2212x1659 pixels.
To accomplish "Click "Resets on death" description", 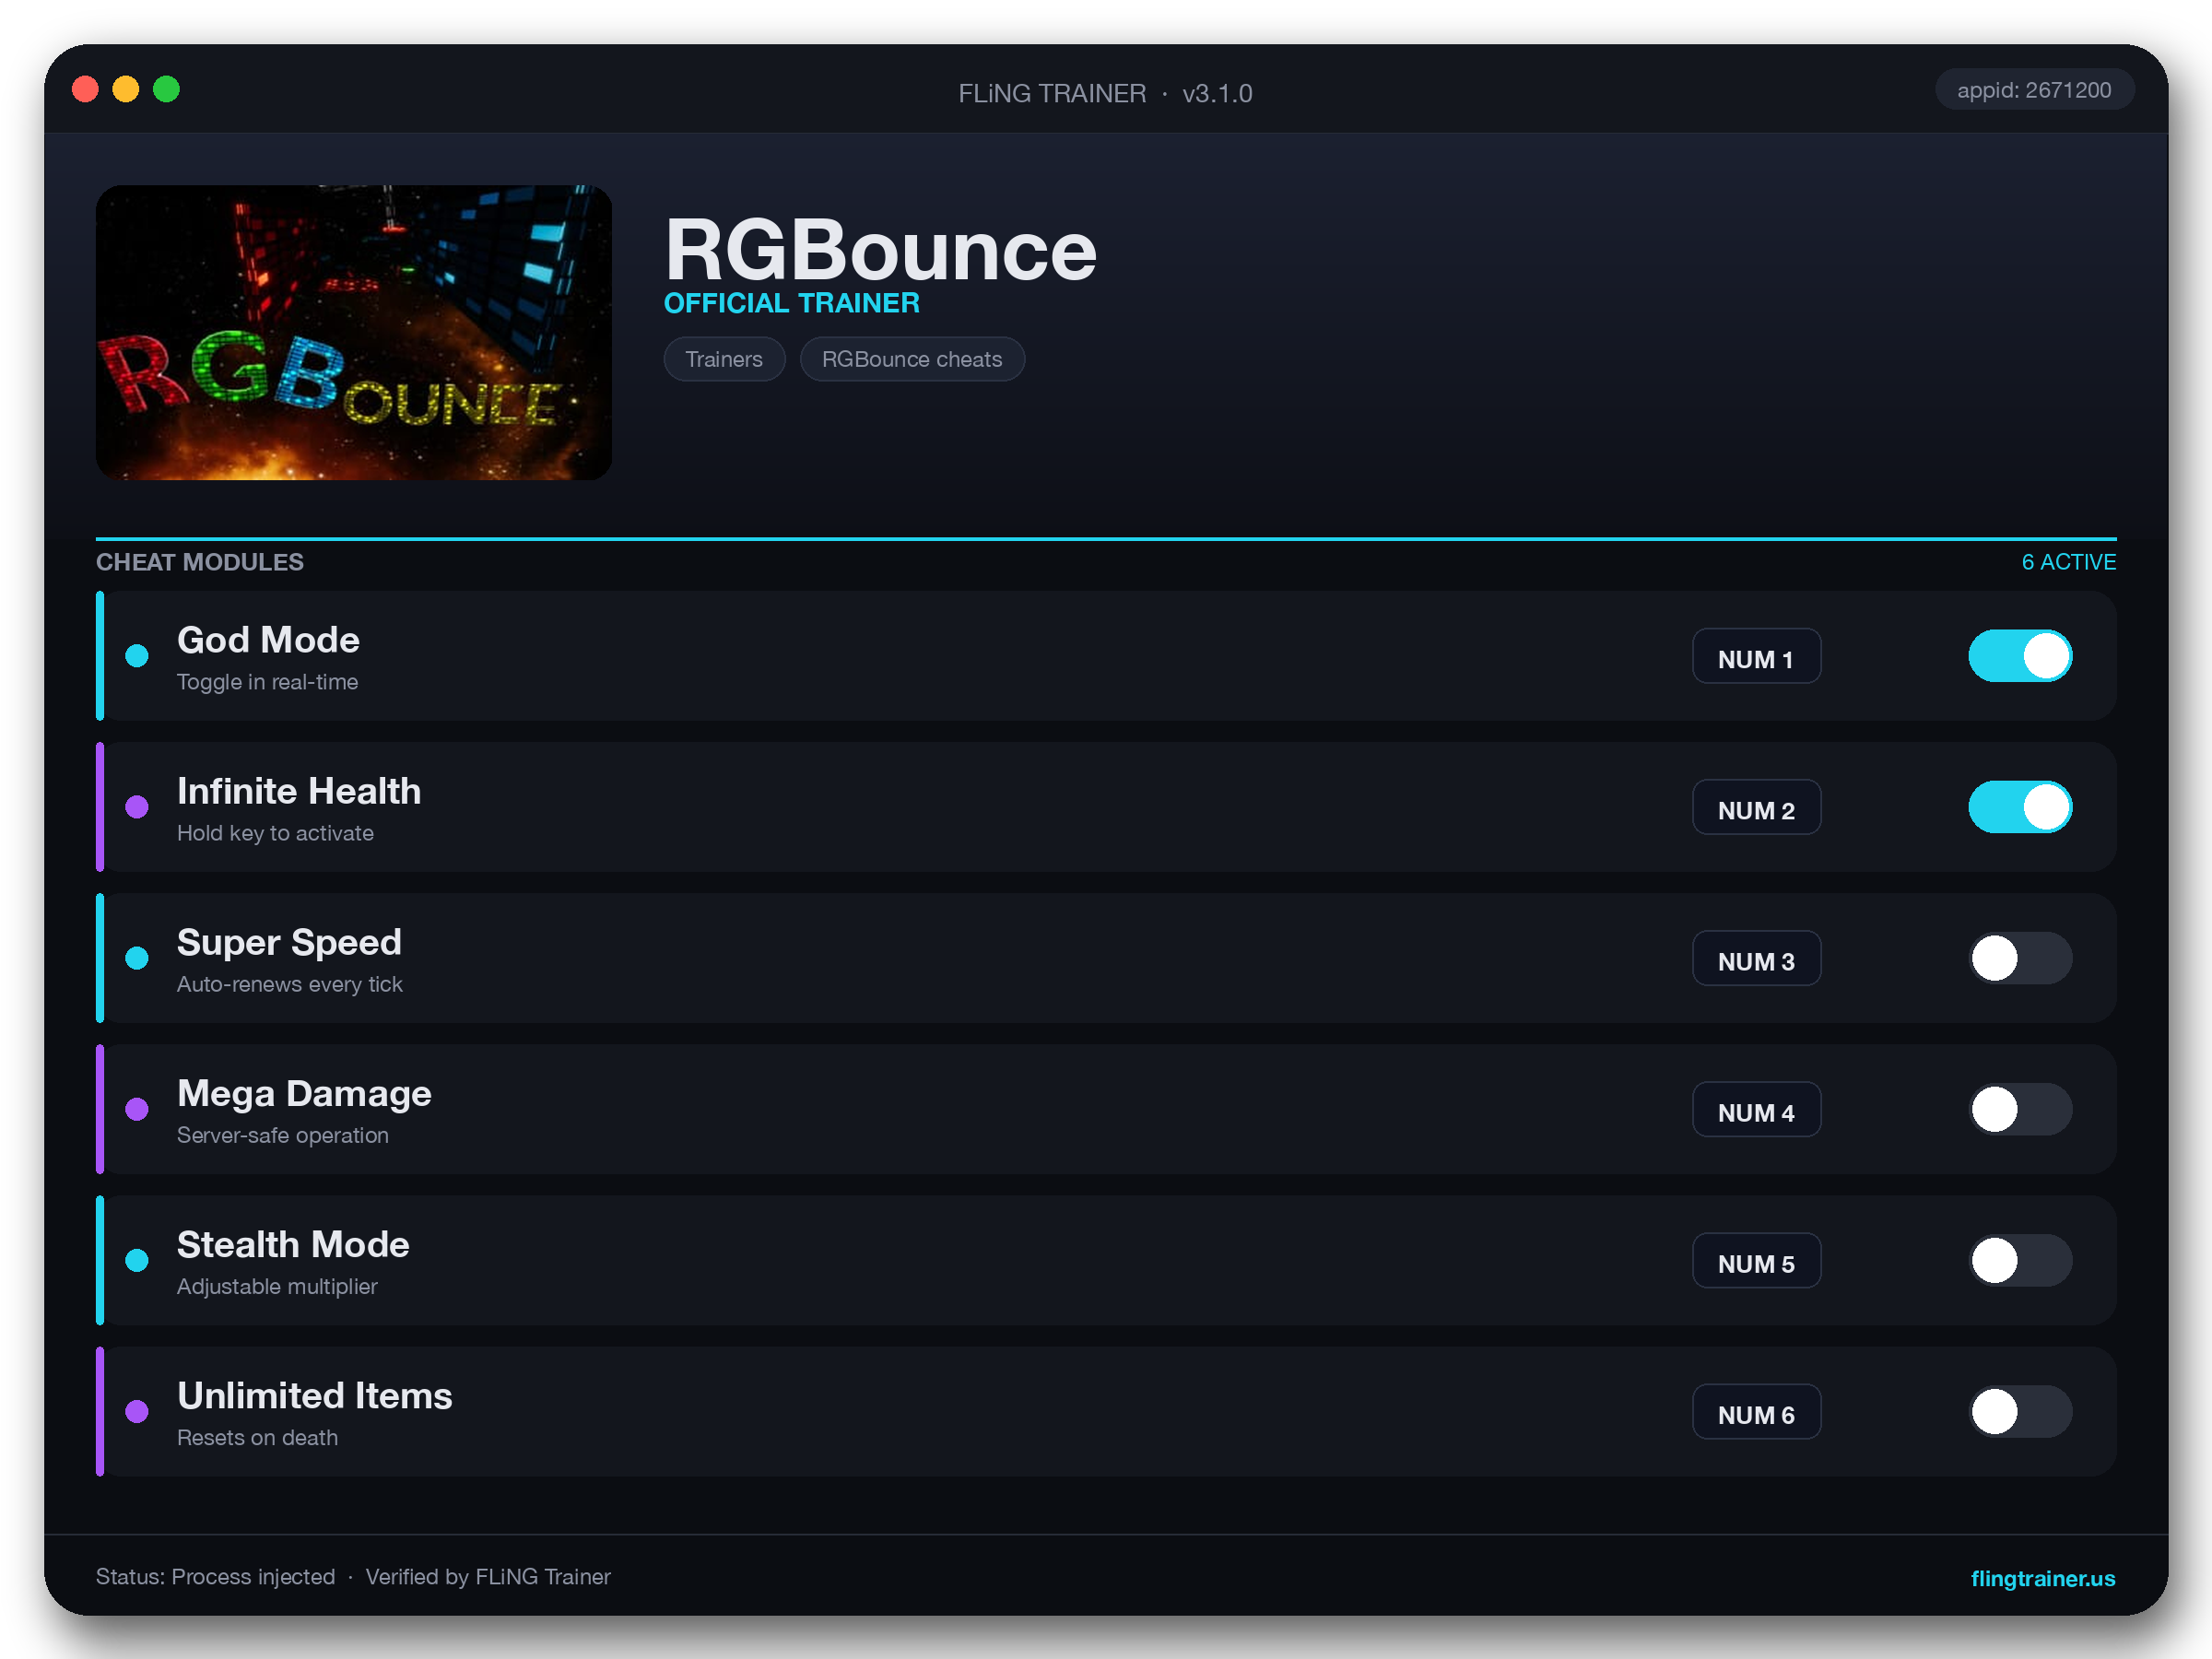I will click(x=257, y=1437).
